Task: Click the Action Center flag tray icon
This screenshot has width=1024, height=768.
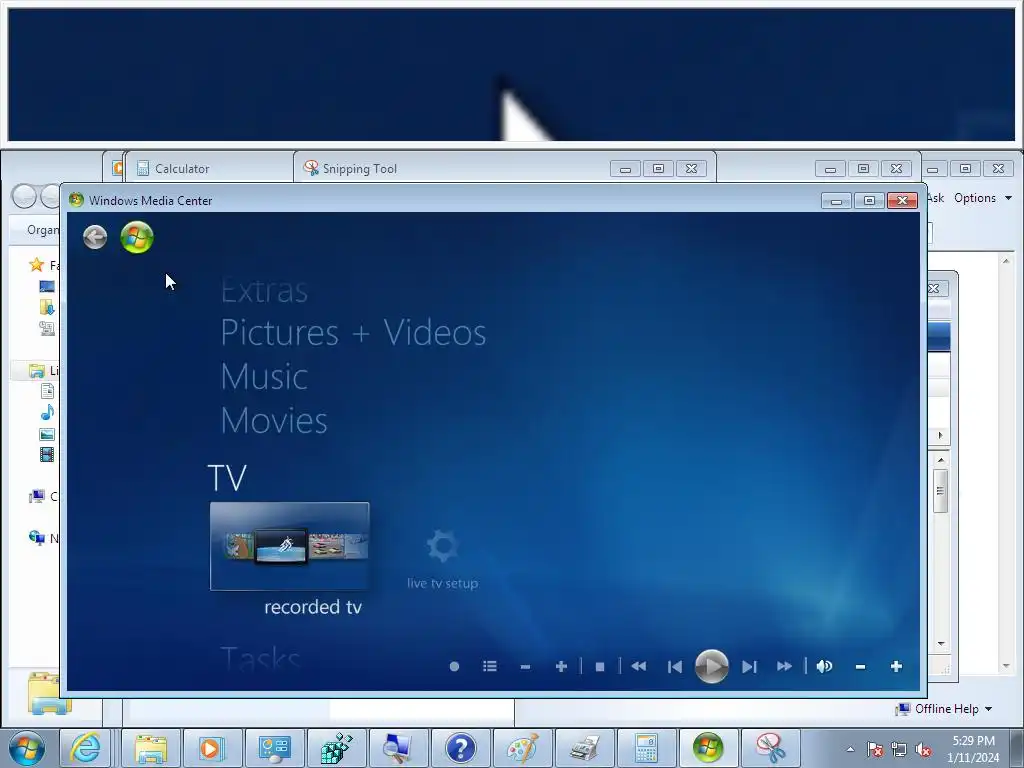Action: [875, 749]
